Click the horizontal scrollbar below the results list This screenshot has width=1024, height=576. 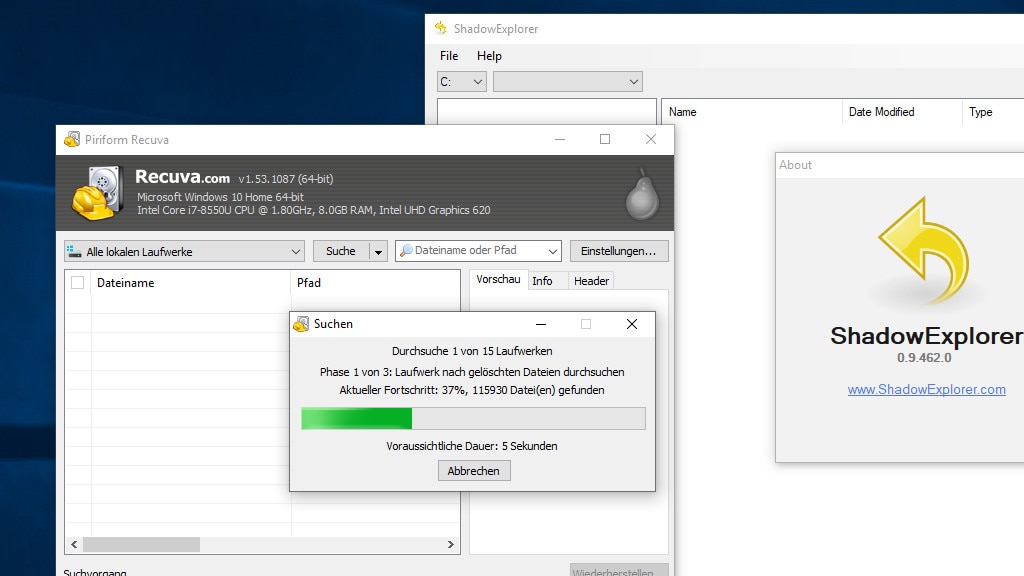pyautogui.click(x=140, y=545)
